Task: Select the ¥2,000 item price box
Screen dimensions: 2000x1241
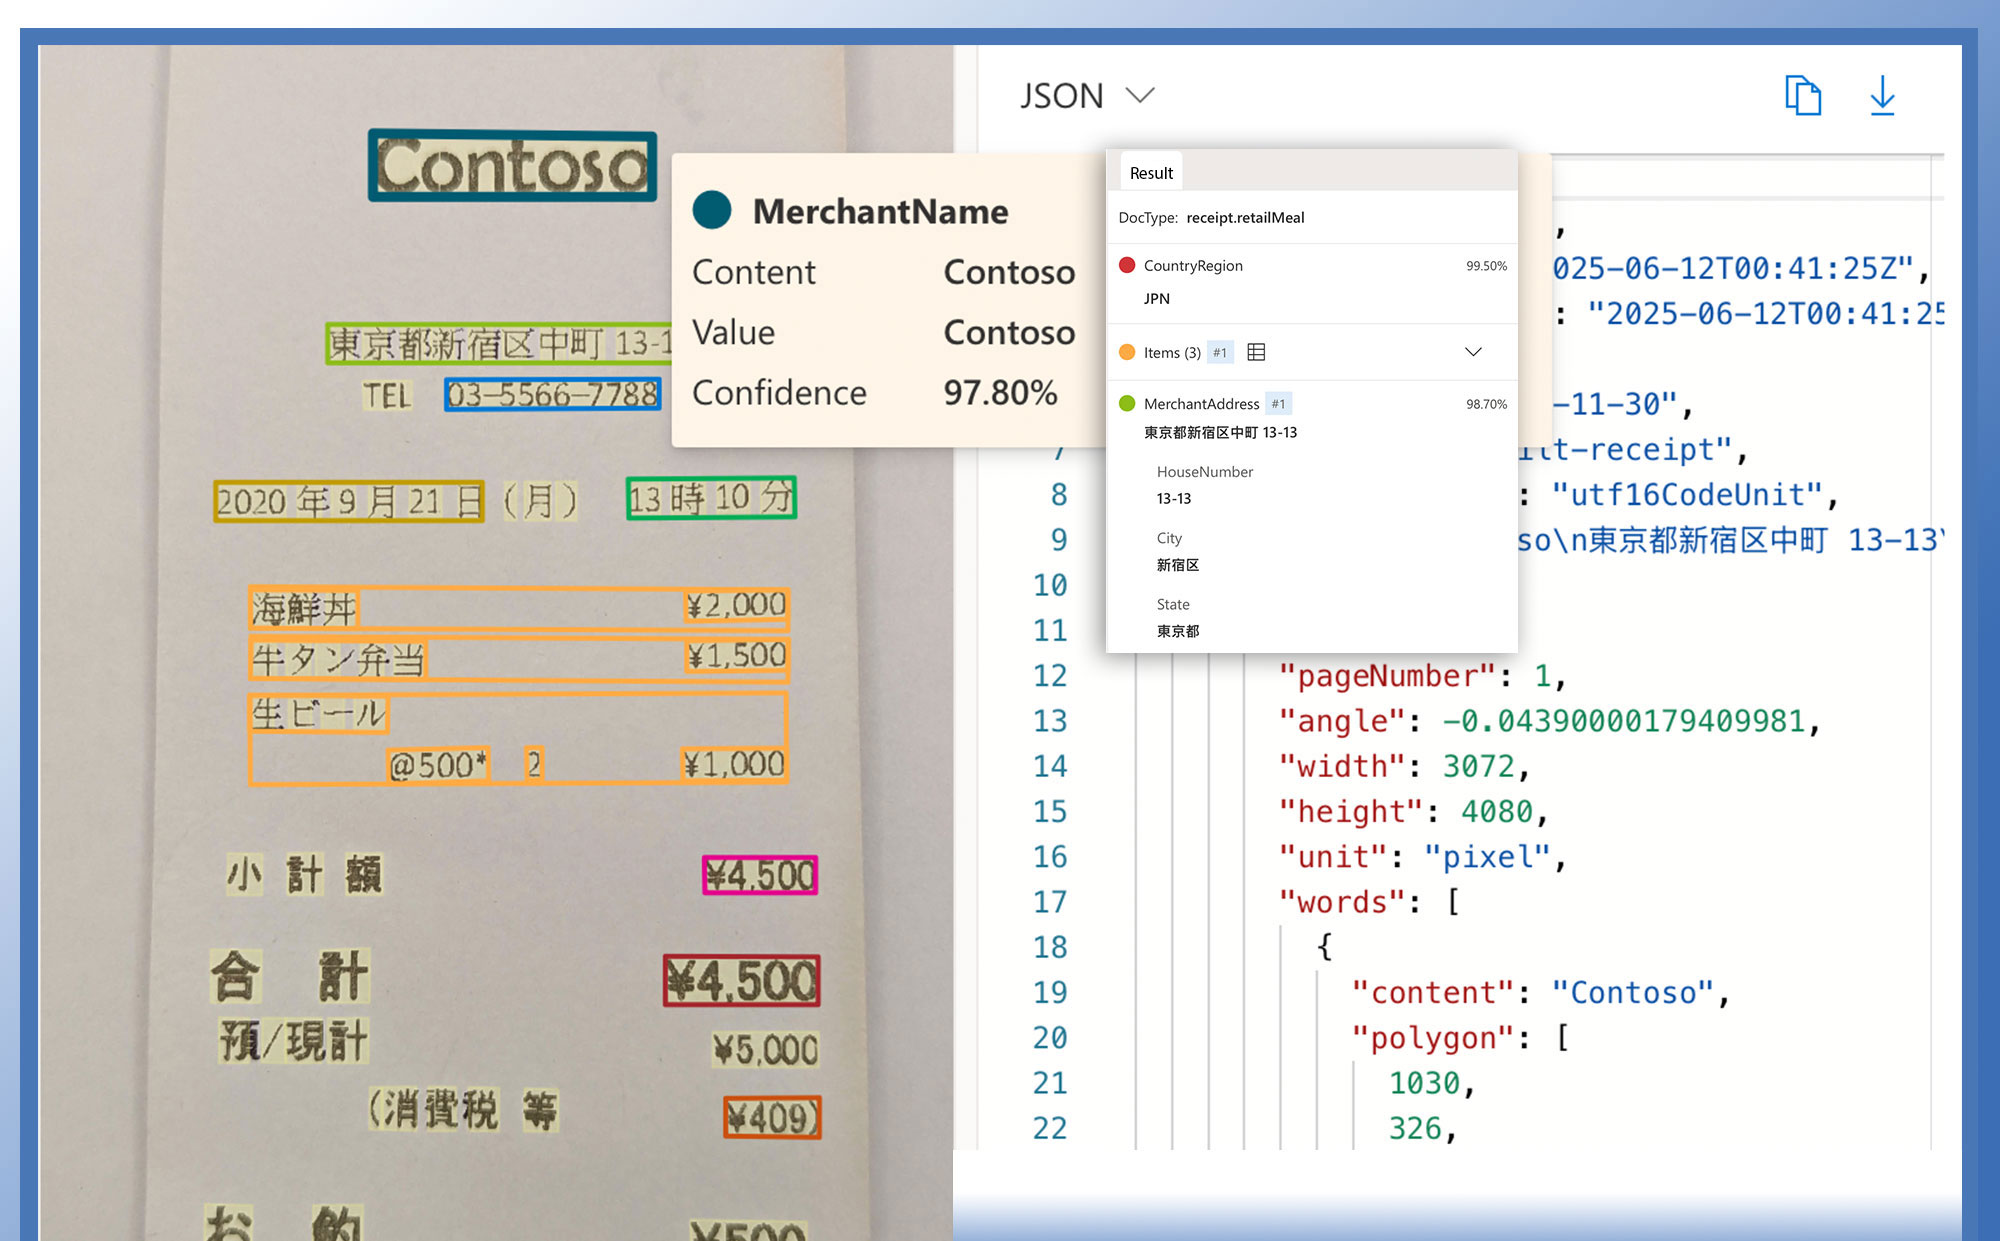Action: 736,605
